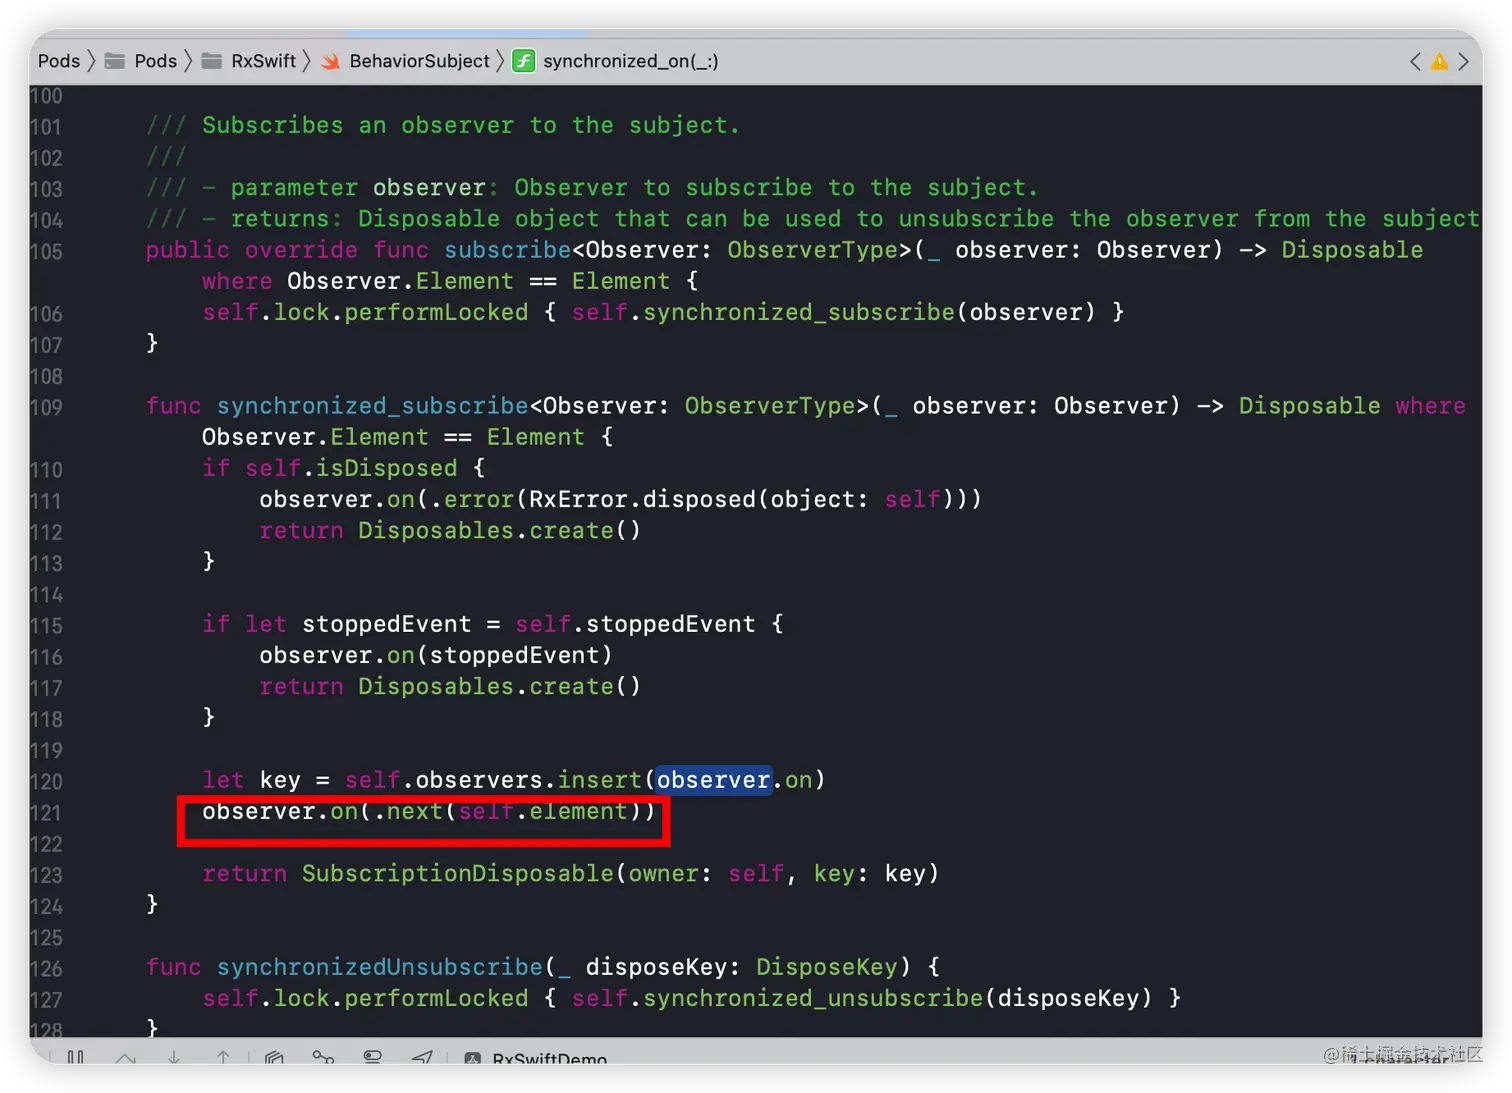Viewport: 1512px width, 1093px height.
Task: Click the Simulate Location arrow icon
Action: 422,1056
